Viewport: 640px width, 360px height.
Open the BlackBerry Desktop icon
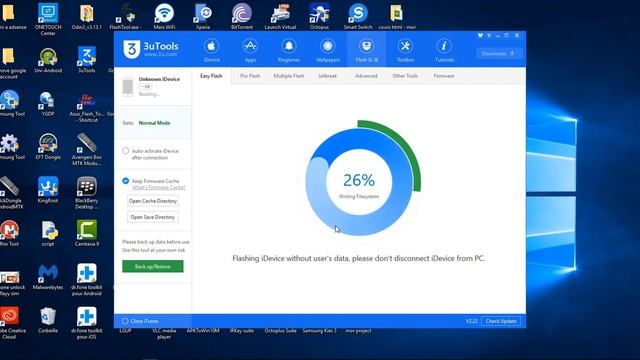click(87, 193)
